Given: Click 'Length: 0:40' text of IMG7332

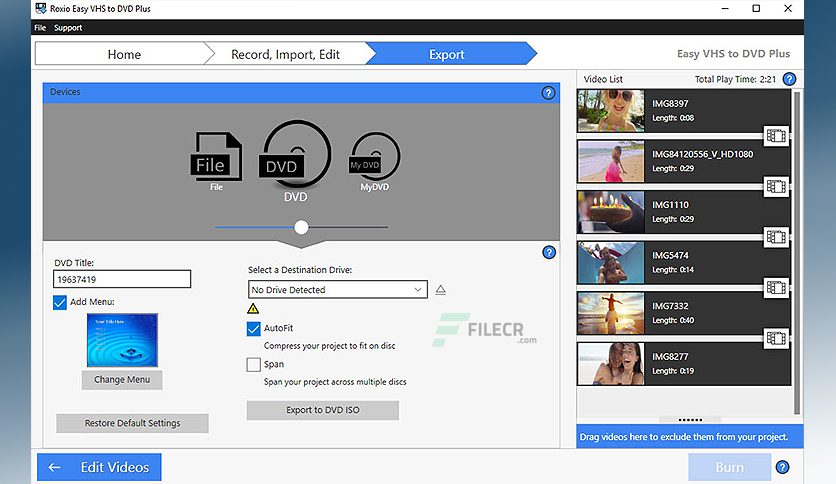Looking at the screenshot, I should point(673,320).
